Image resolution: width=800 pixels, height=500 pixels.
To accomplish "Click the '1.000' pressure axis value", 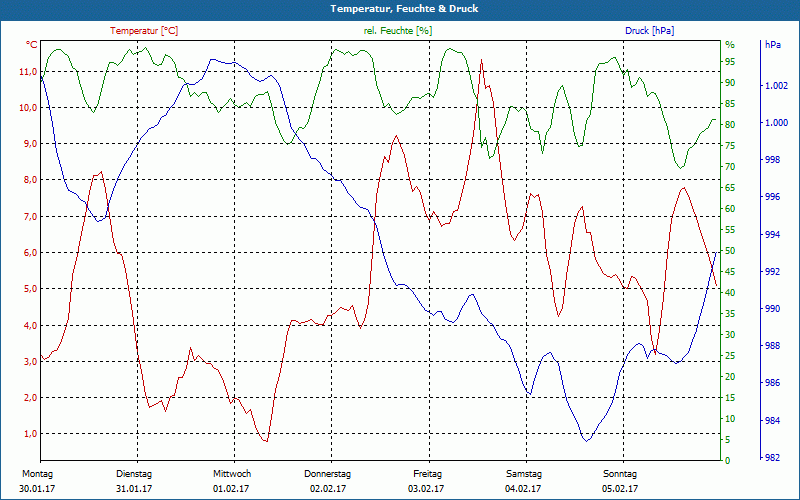I will [x=776, y=123].
